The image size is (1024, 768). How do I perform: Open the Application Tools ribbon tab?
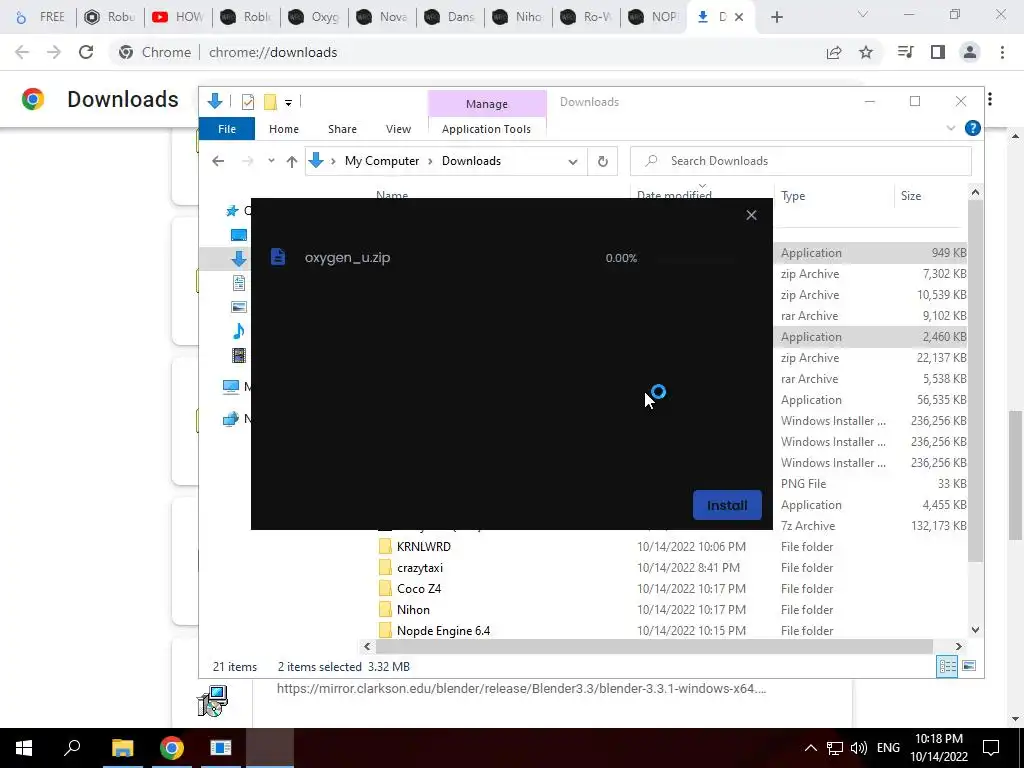tap(487, 129)
